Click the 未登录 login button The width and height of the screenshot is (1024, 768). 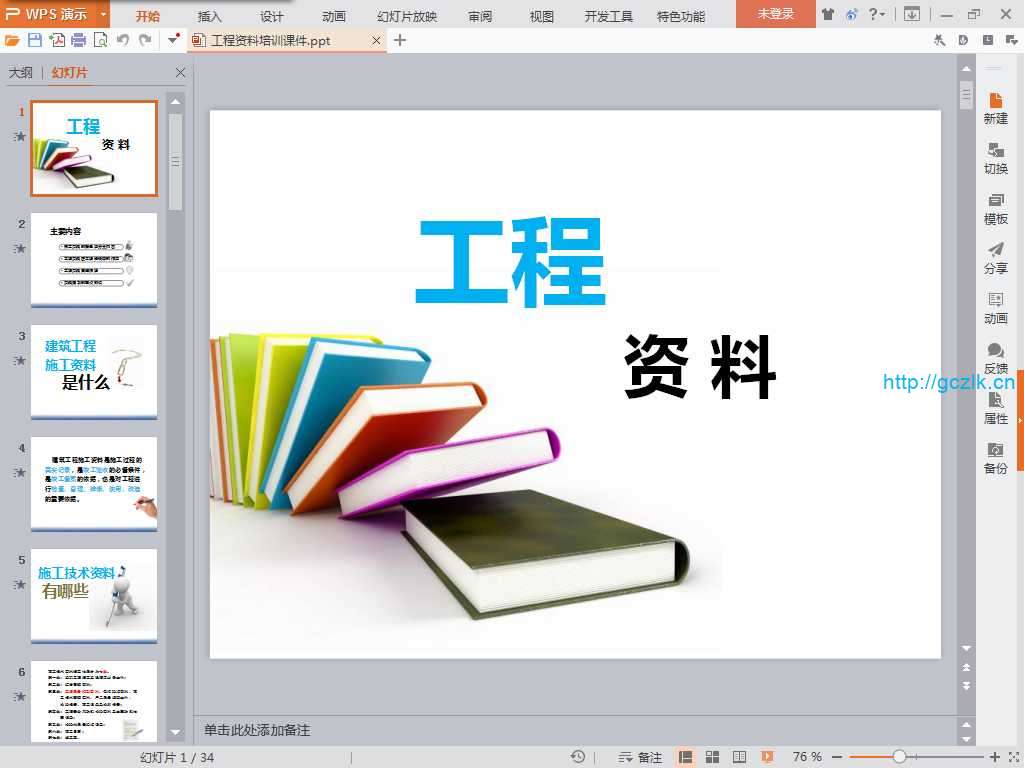pyautogui.click(x=775, y=14)
